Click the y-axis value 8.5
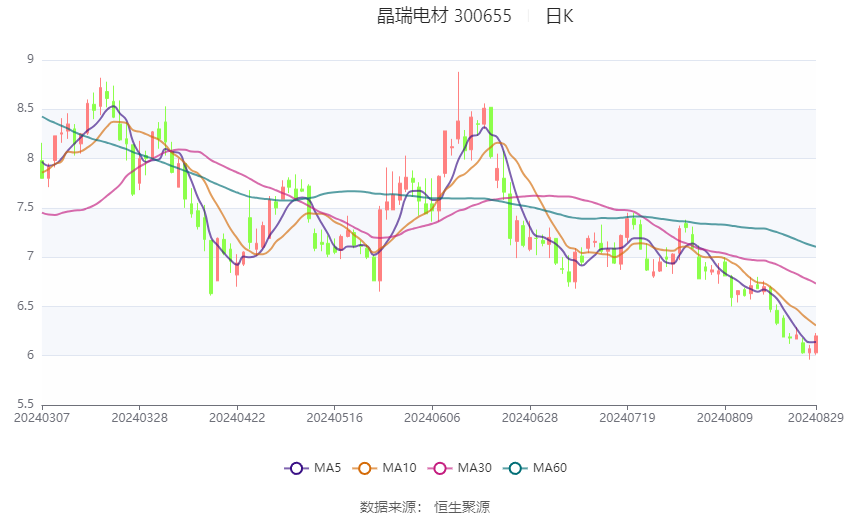Viewport: 850px width, 517px height. coord(25,108)
